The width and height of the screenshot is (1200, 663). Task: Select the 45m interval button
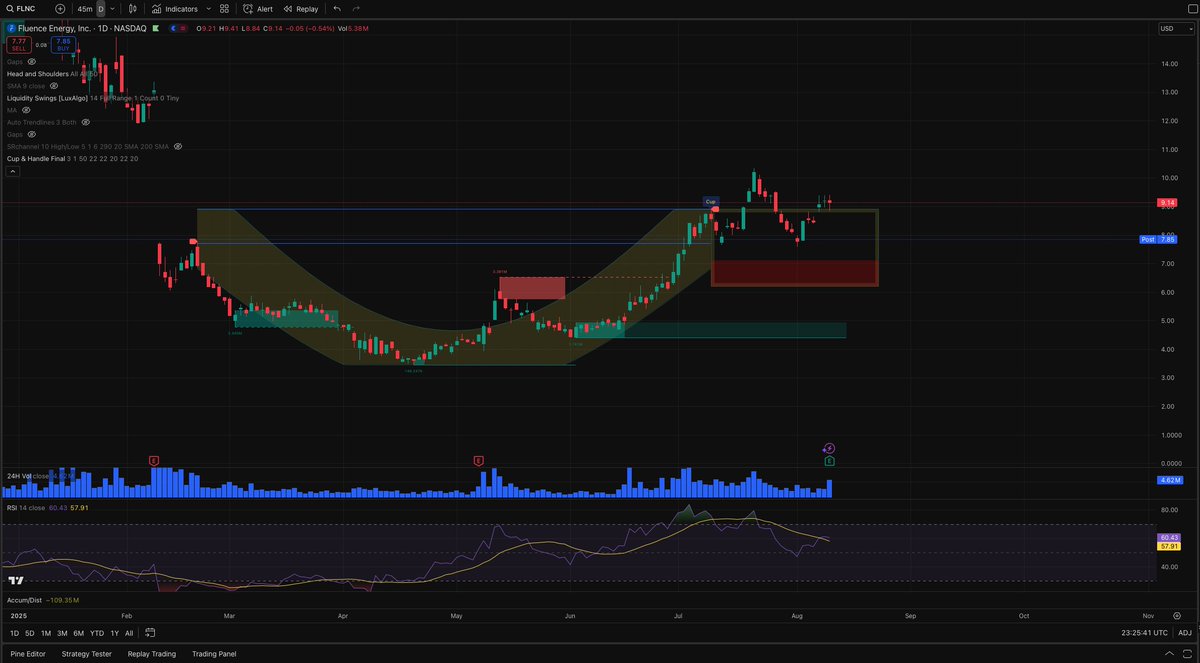(85, 8)
